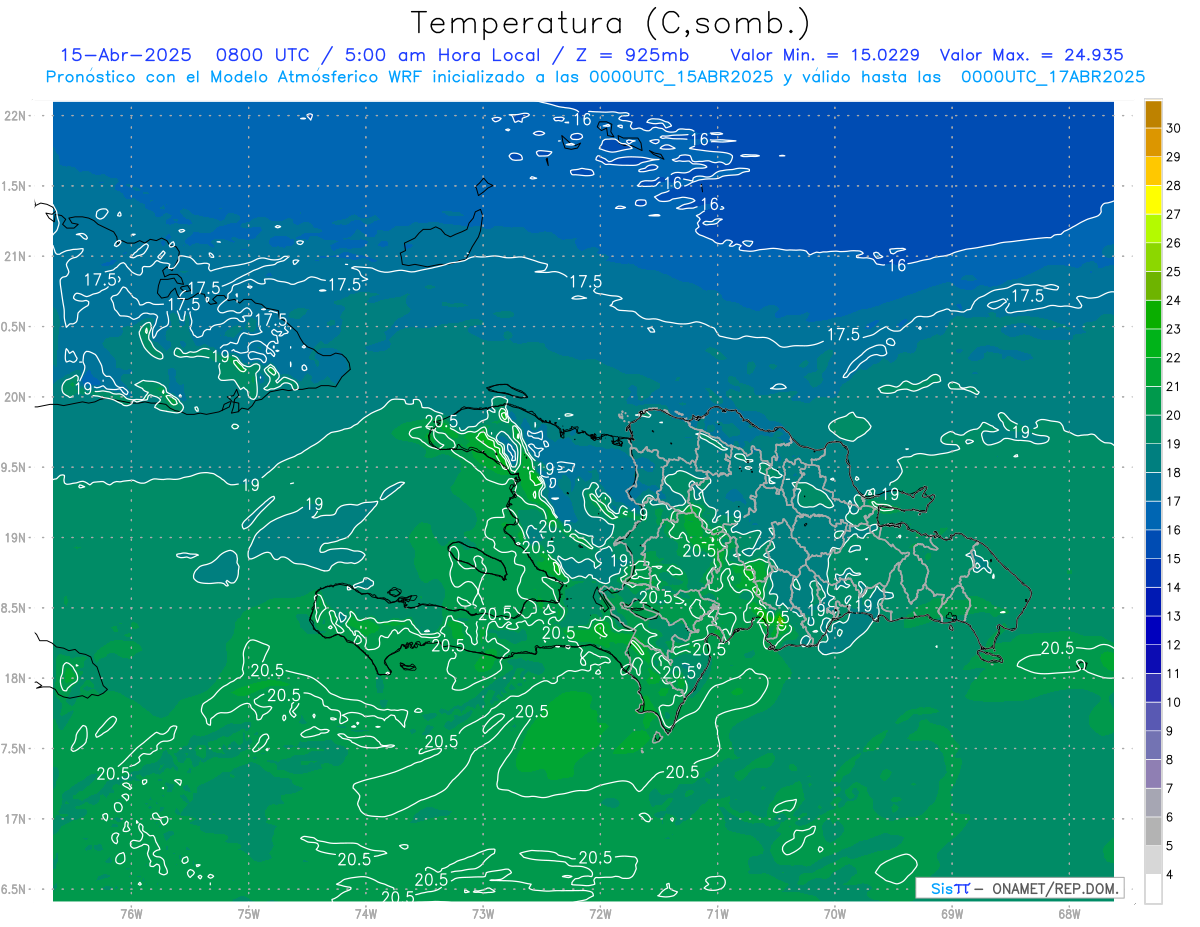Click the '10' label on color scale

pos(1173,702)
